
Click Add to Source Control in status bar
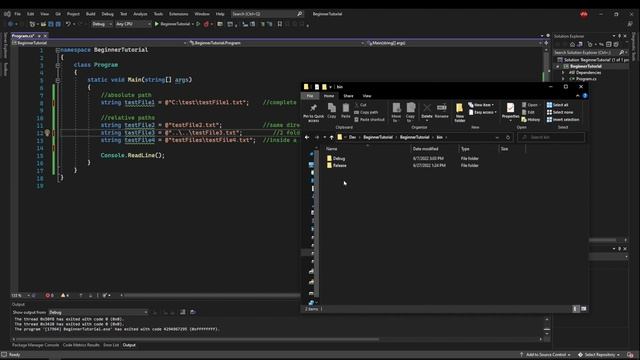click(545, 355)
